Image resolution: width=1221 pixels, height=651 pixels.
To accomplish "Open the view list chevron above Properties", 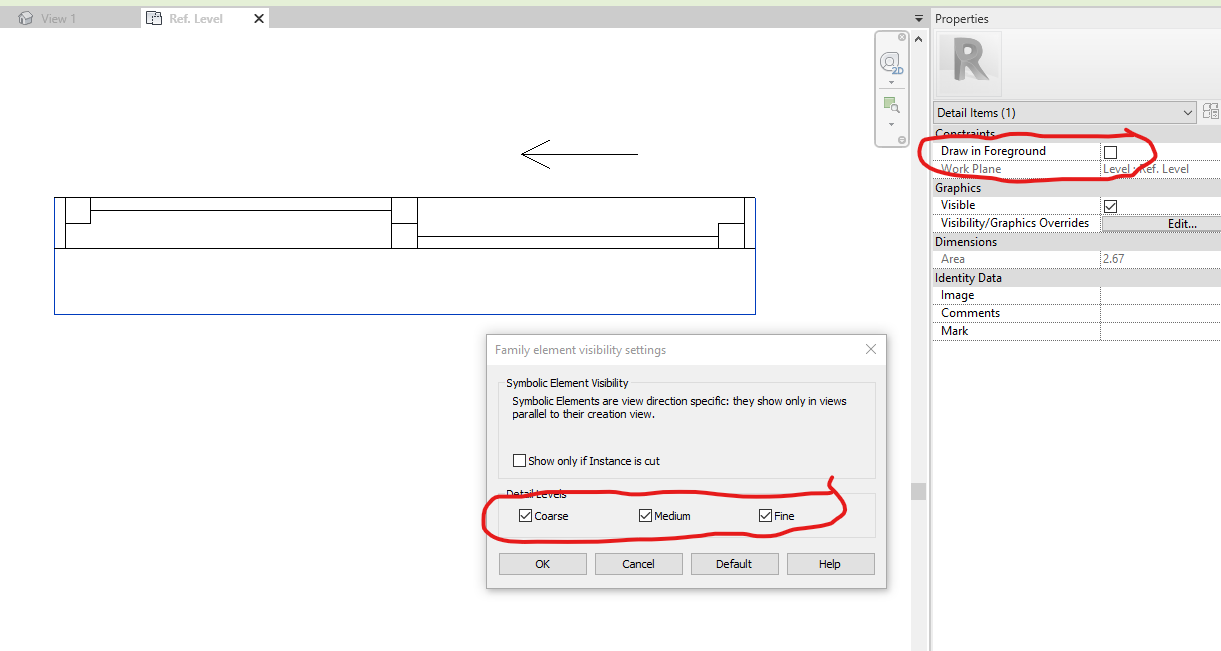I will 918,18.
